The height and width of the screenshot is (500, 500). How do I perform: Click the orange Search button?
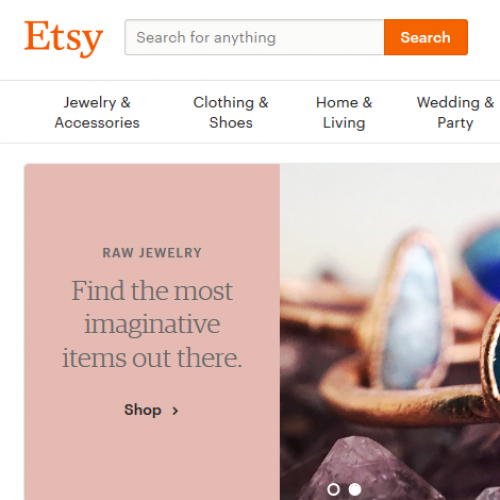[x=426, y=37]
